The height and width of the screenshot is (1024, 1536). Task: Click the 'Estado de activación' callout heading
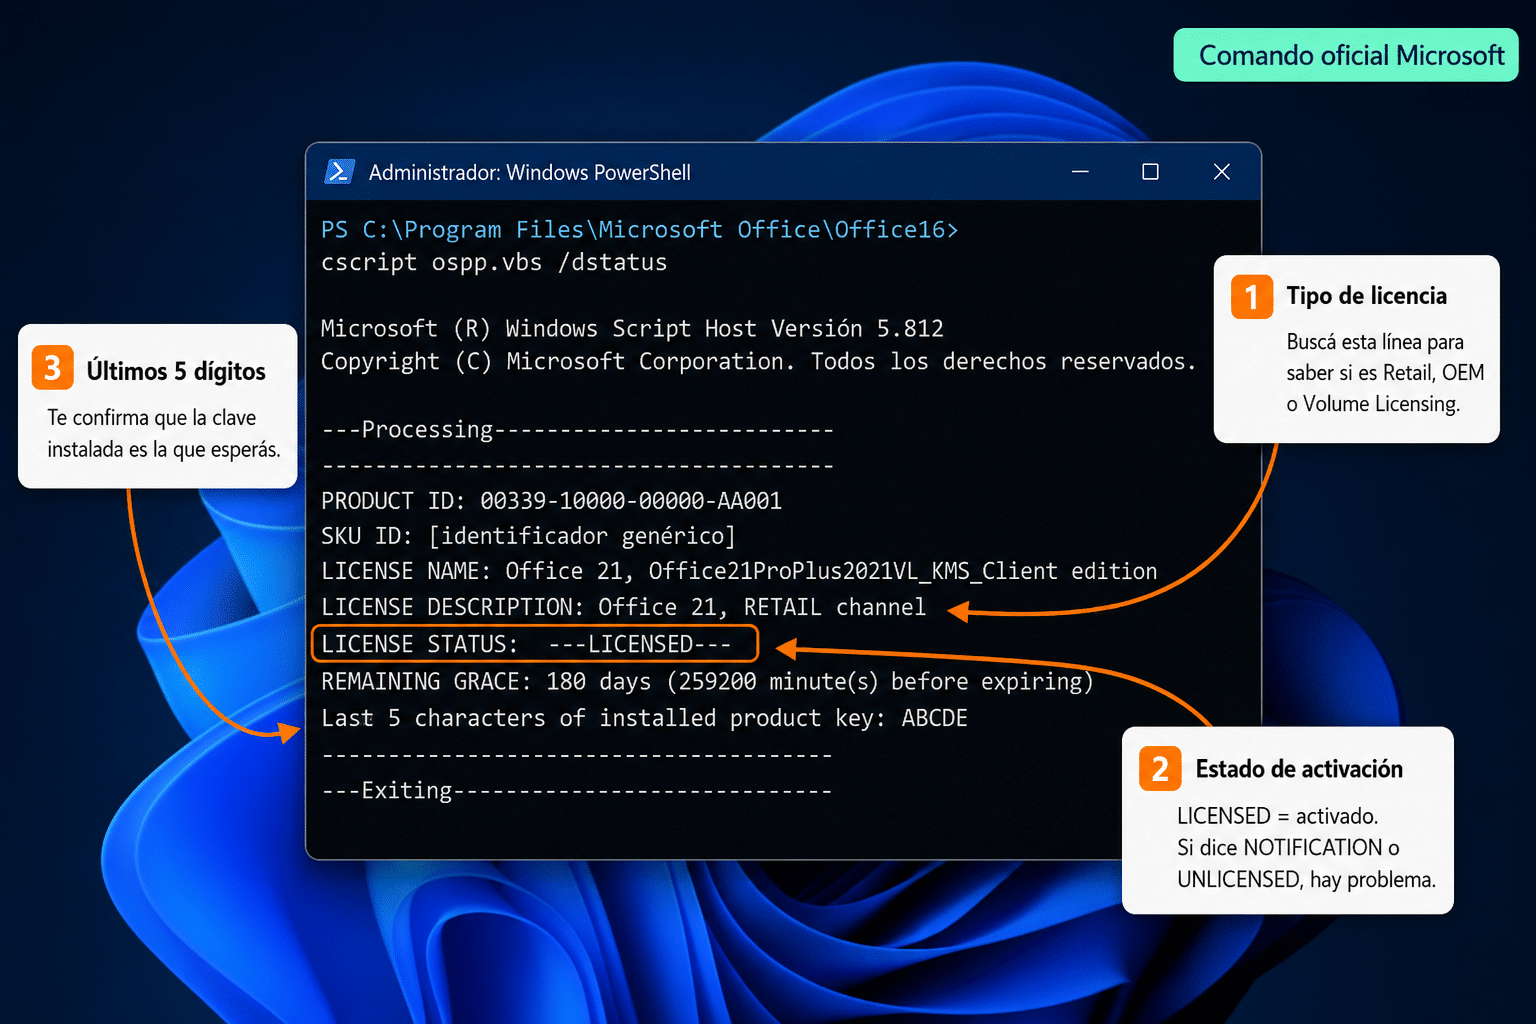click(1299, 769)
